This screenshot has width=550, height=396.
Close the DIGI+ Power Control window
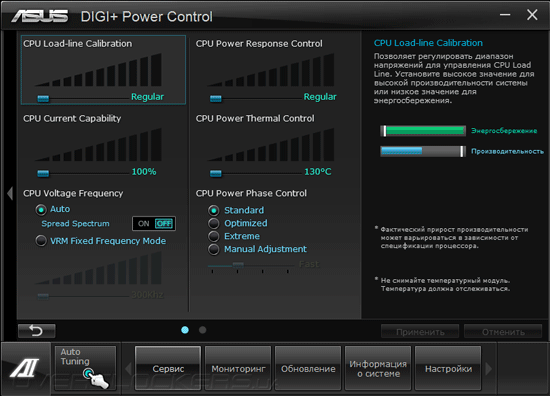click(x=532, y=15)
